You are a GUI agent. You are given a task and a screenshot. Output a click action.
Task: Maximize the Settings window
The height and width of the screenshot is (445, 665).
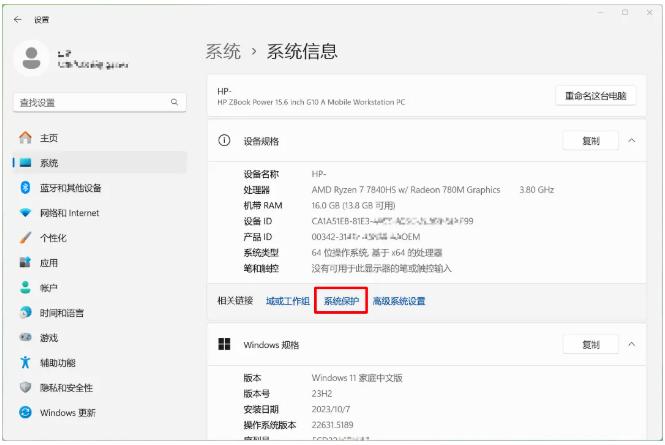(625, 13)
